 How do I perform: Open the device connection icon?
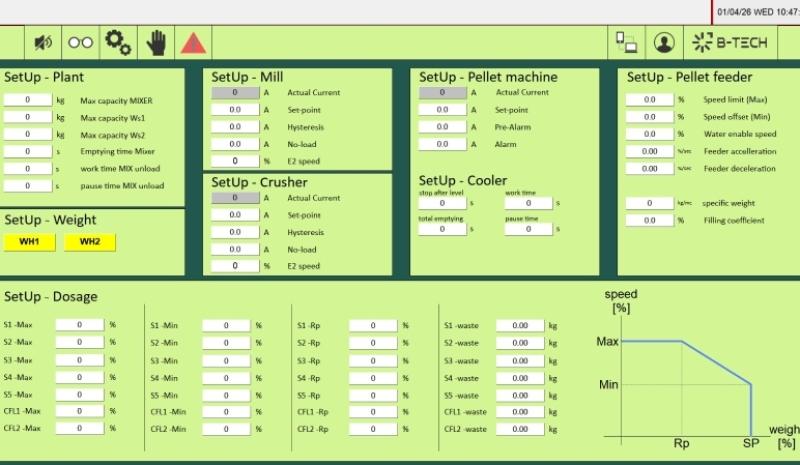(x=627, y=42)
